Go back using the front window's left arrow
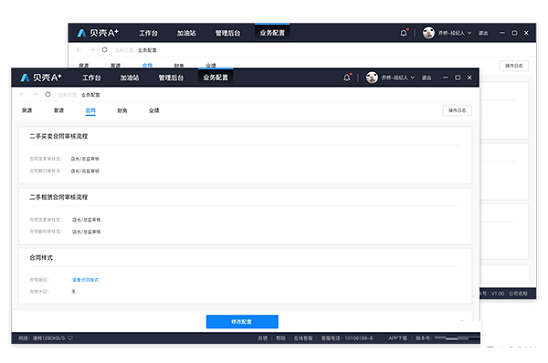548x363 pixels. tap(22, 95)
